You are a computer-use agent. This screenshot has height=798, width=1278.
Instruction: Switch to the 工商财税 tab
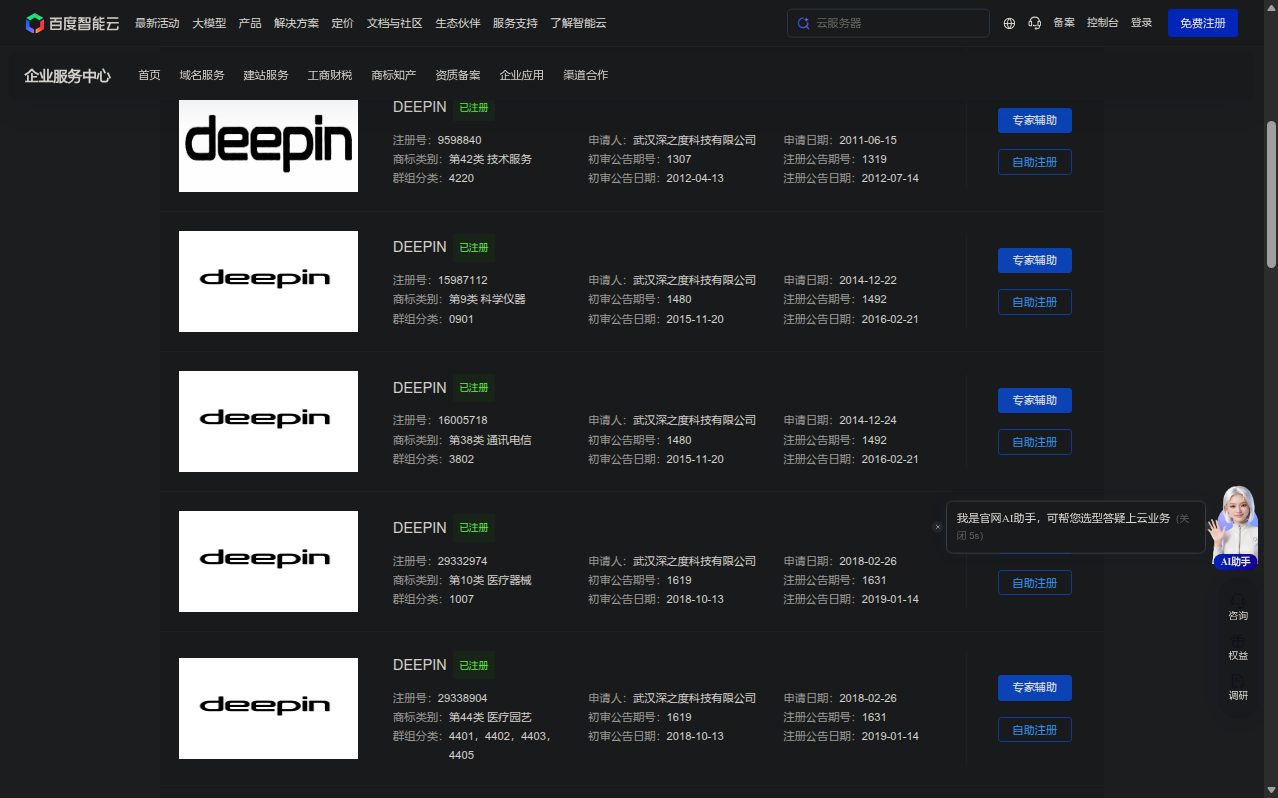click(330, 75)
